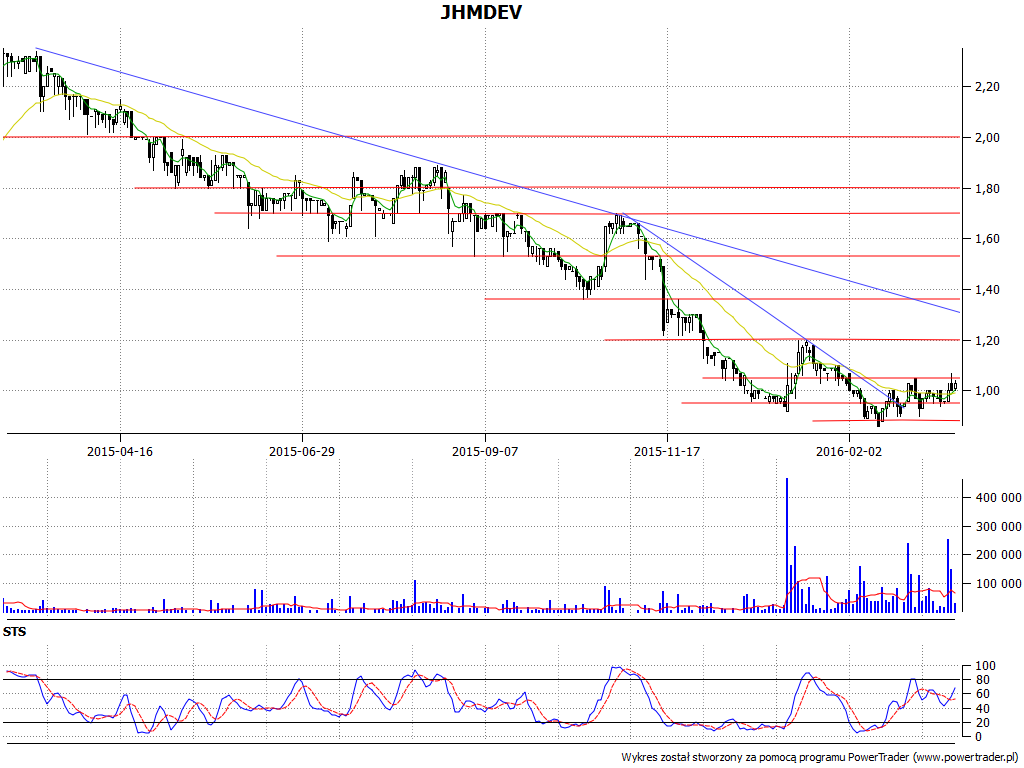Click the tallest volume bar above 400 000
The height and width of the screenshot is (768, 1024).
787,545
